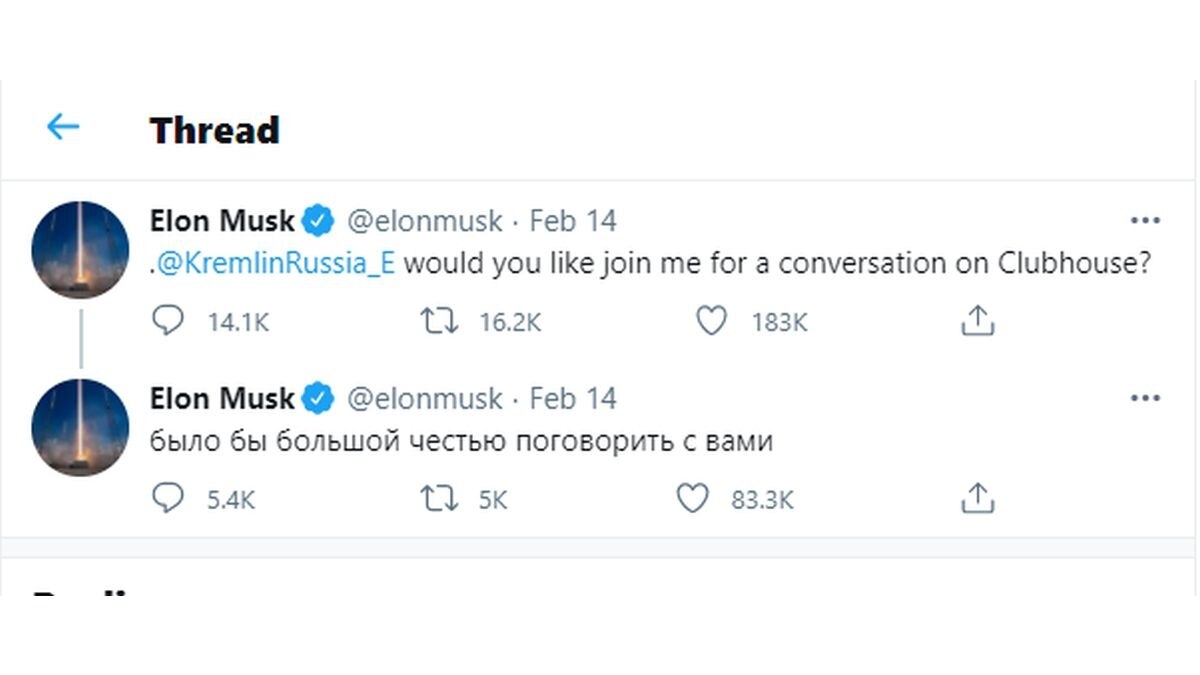1200x675 pixels.
Task: Open more options on first tweet
Action: tap(1144, 221)
